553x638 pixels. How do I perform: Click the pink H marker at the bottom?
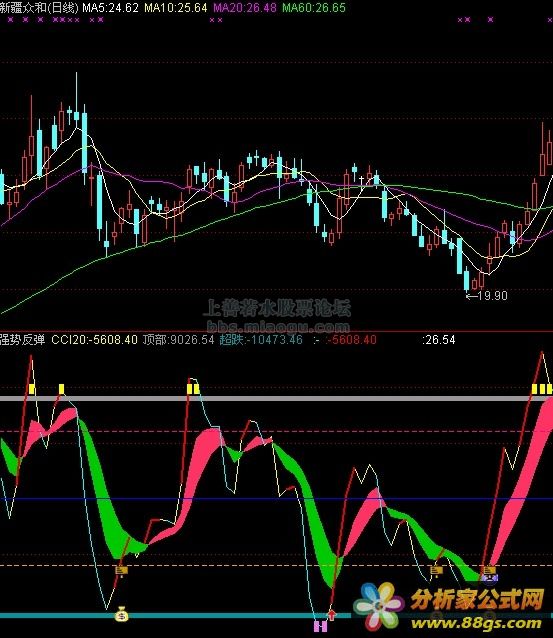pos(320,626)
